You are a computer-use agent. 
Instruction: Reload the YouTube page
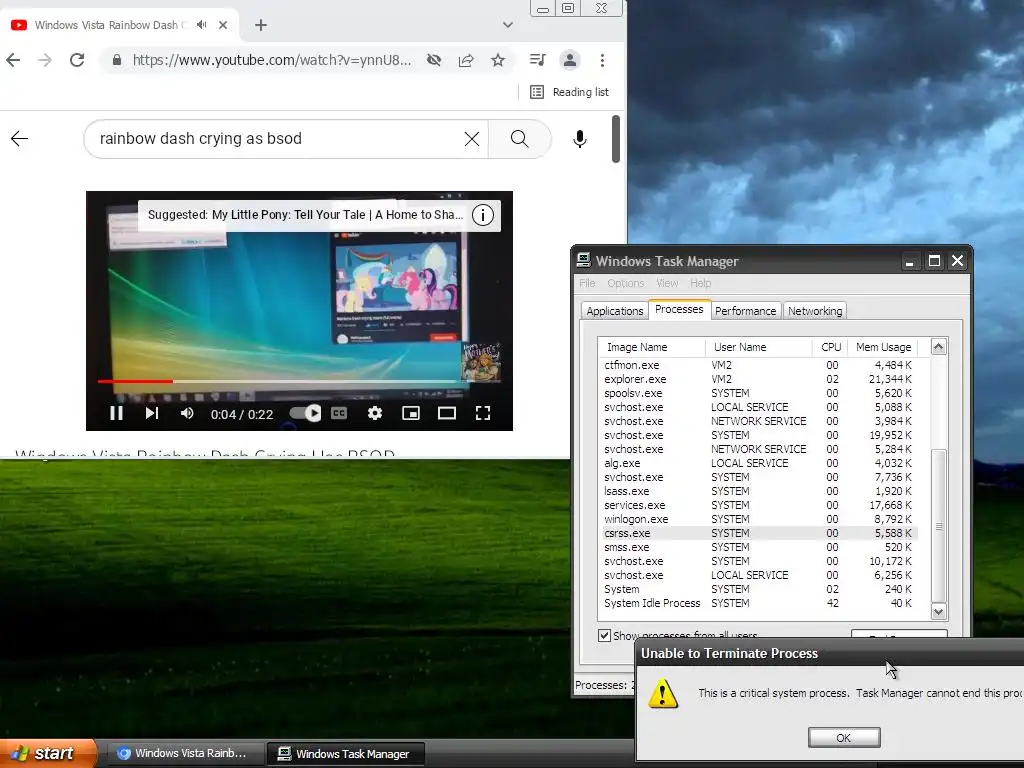pos(77,60)
